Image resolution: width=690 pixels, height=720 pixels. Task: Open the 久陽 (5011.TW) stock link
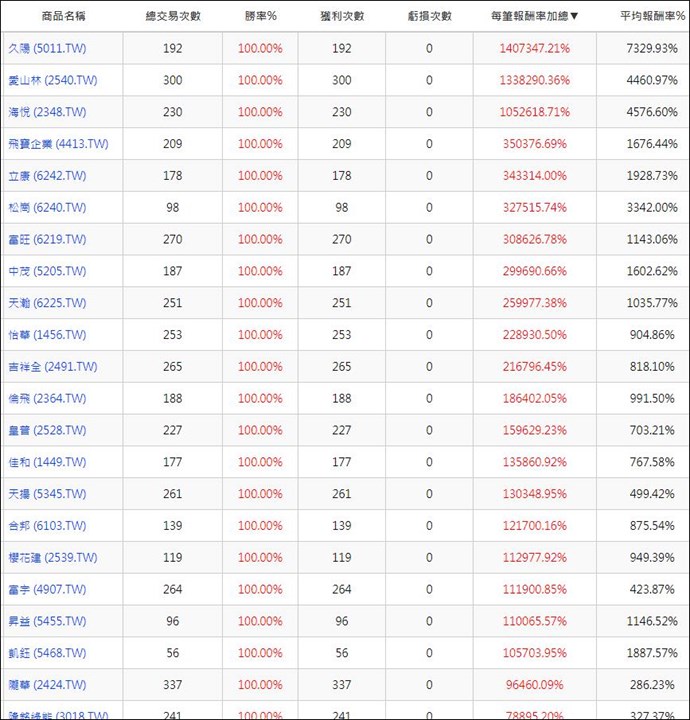46,49
